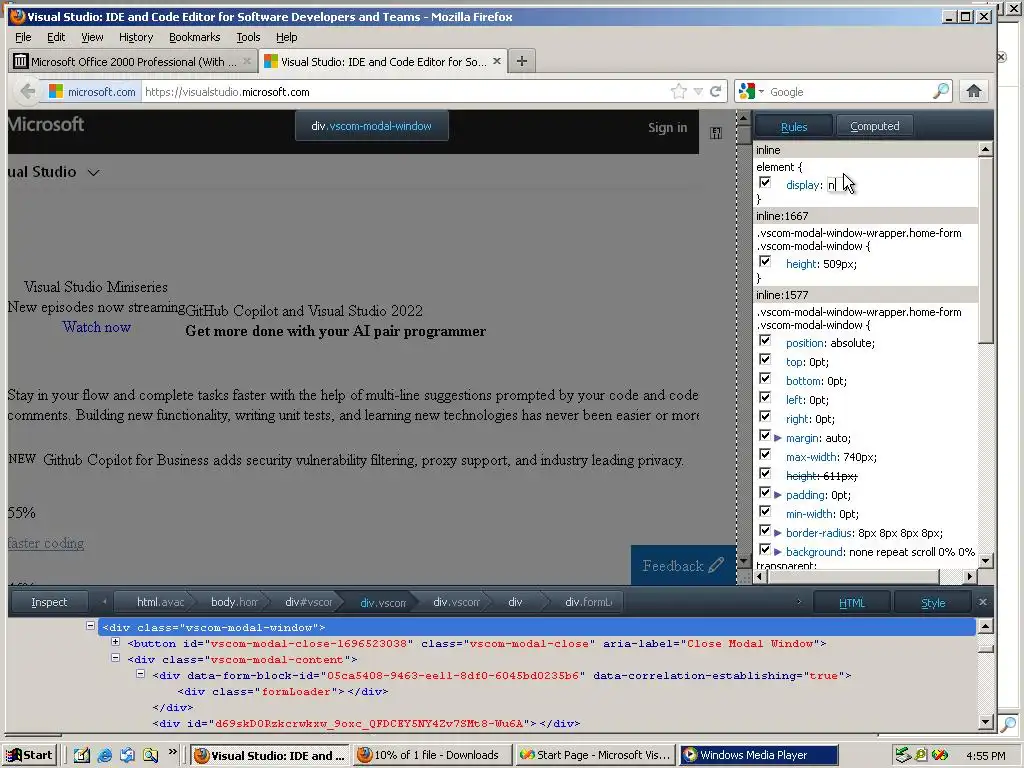Open the URL history dropdown arrow
1024x768 pixels.
698,91
